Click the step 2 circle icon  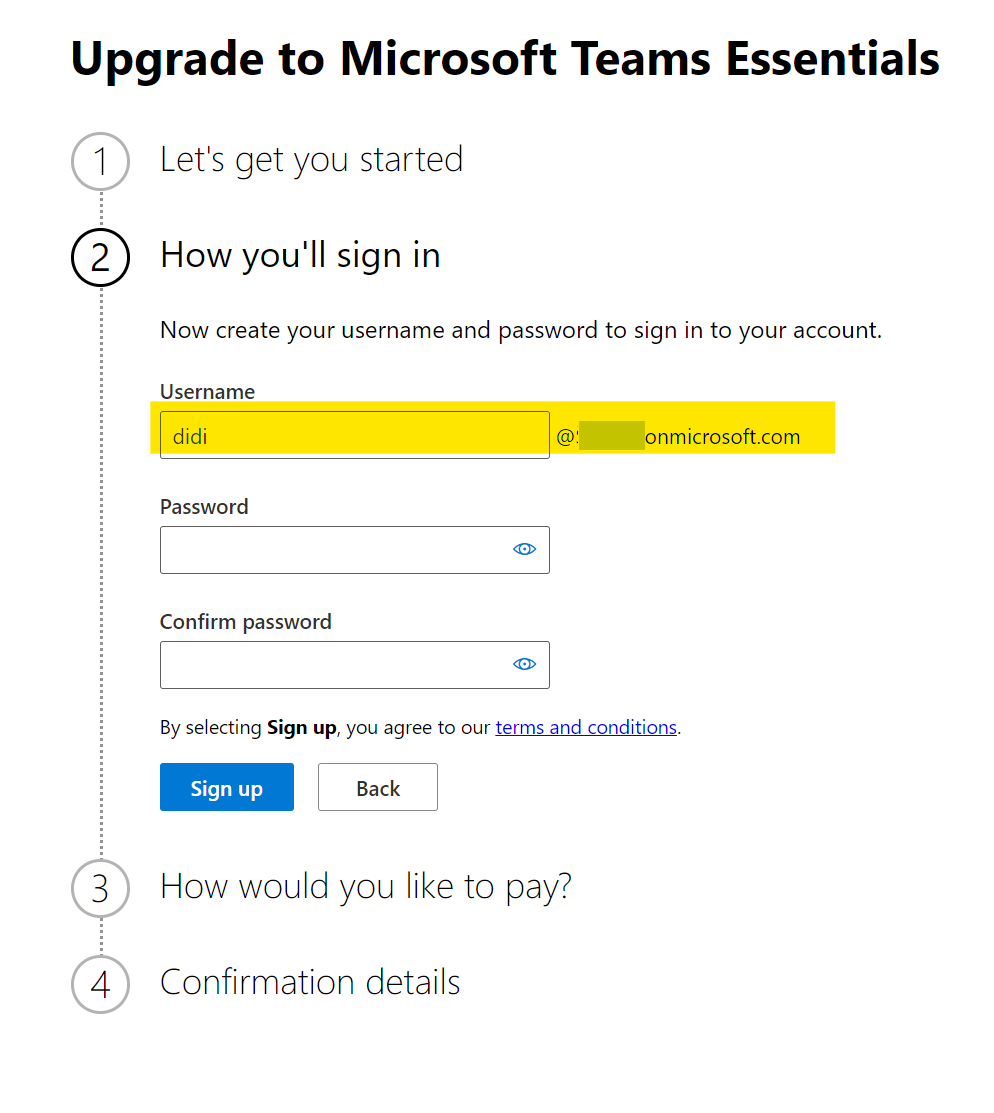100,257
